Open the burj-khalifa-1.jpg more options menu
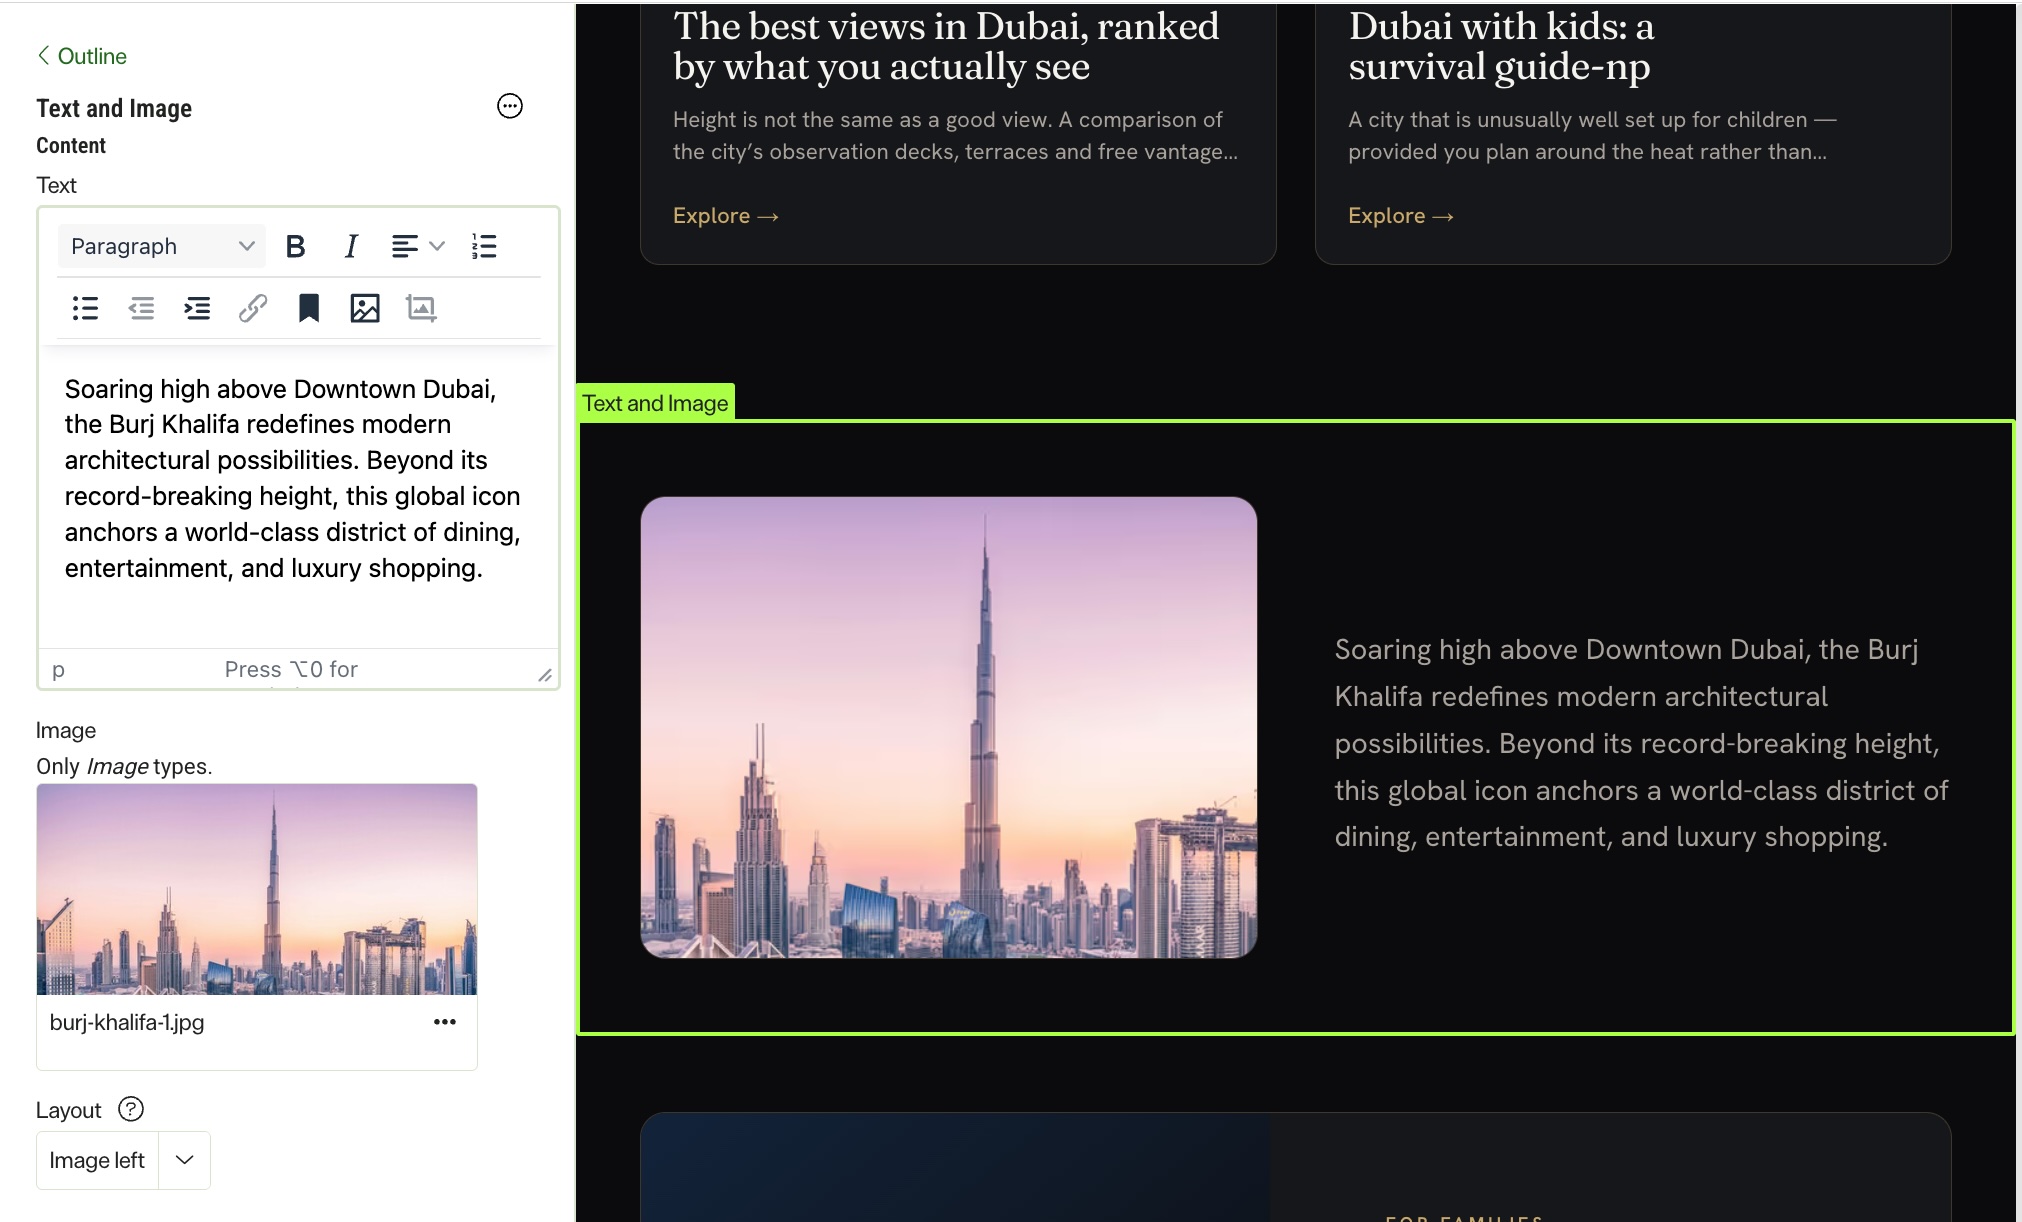Image resolution: width=2022 pixels, height=1222 pixels. 445,1022
